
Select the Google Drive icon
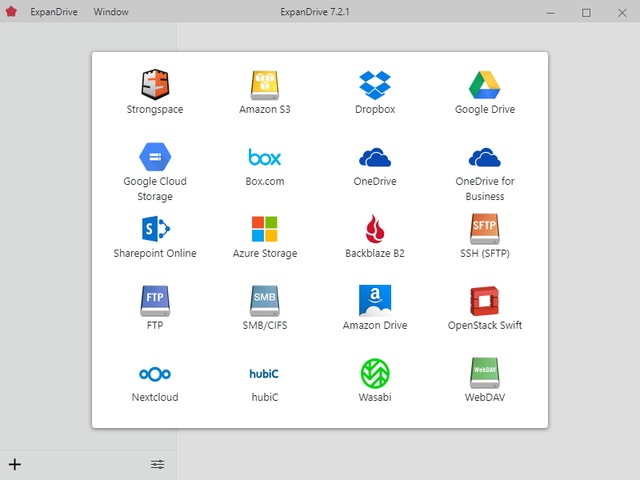[x=485, y=85]
